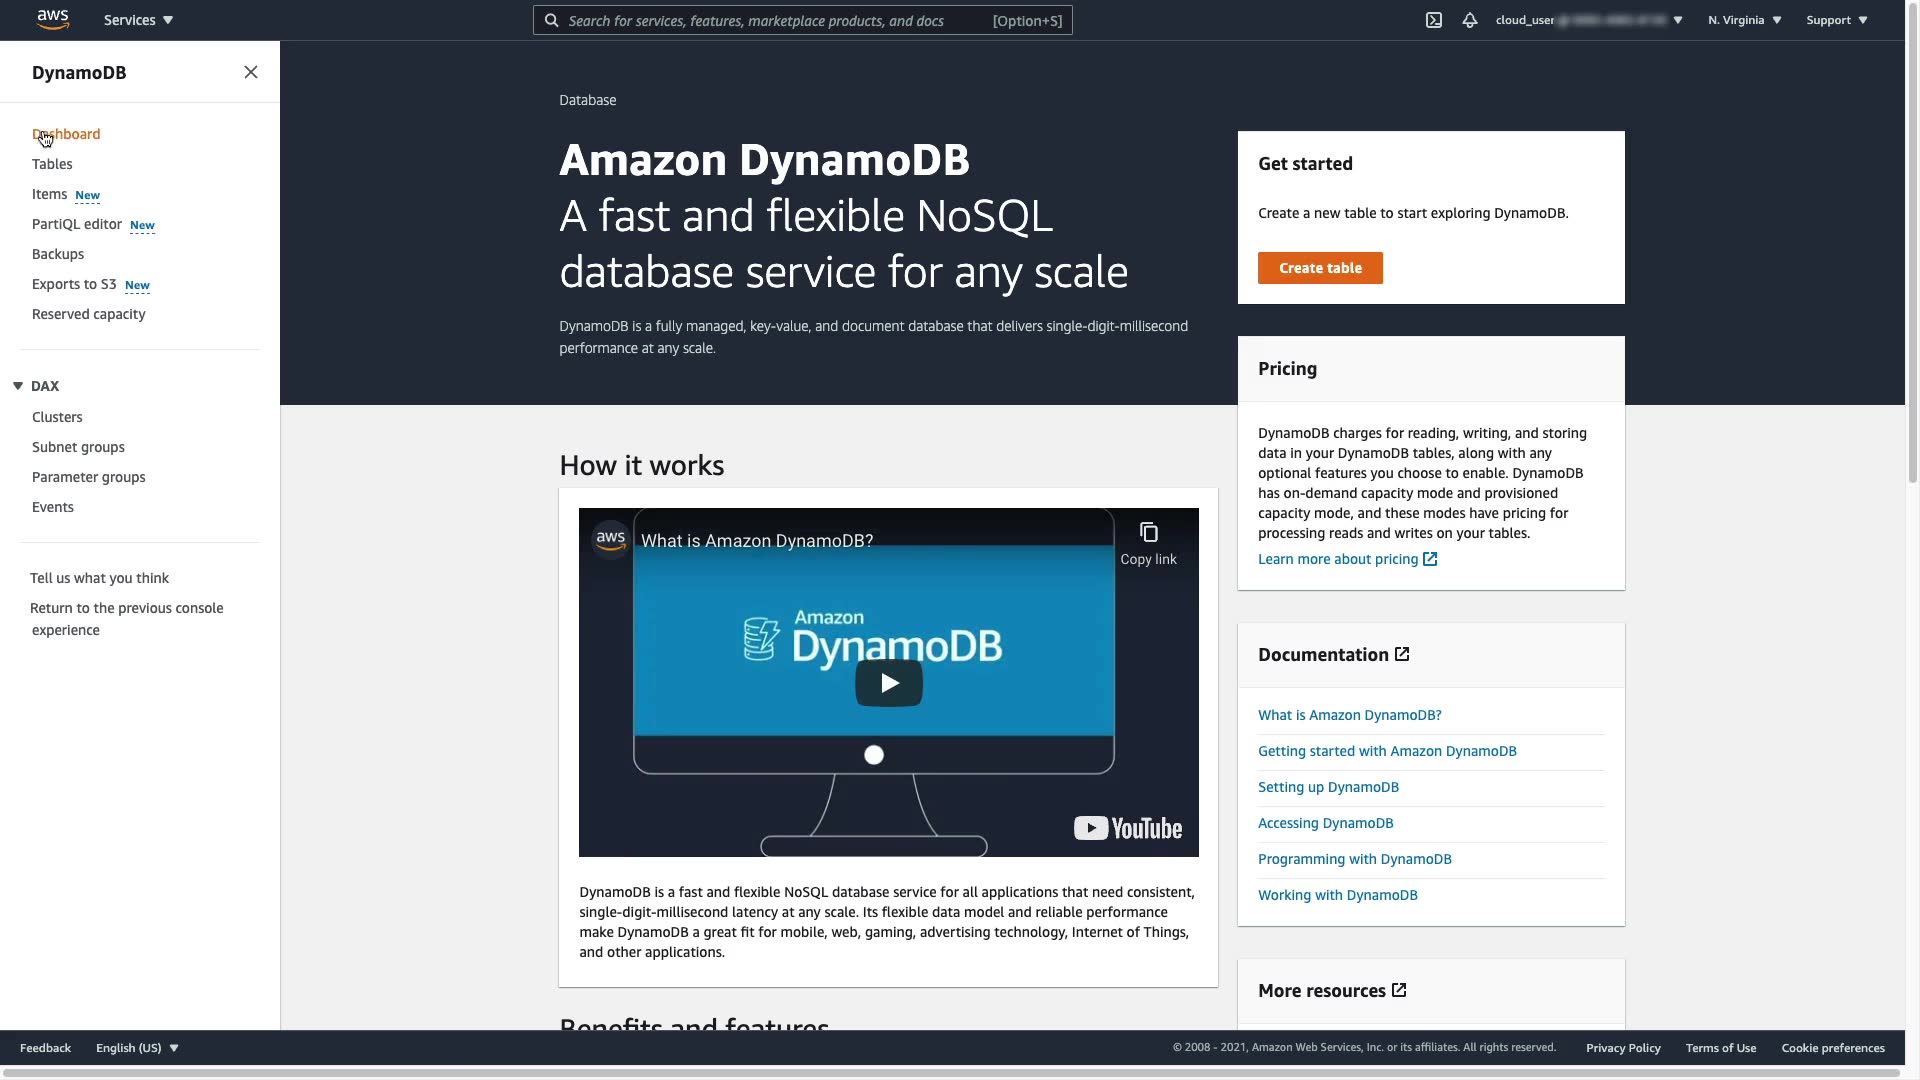This screenshot has width=1920, height=1080.
Task: Open the N. Virginia region selector
Action: pyautogui.click(x=1744, y=20)
